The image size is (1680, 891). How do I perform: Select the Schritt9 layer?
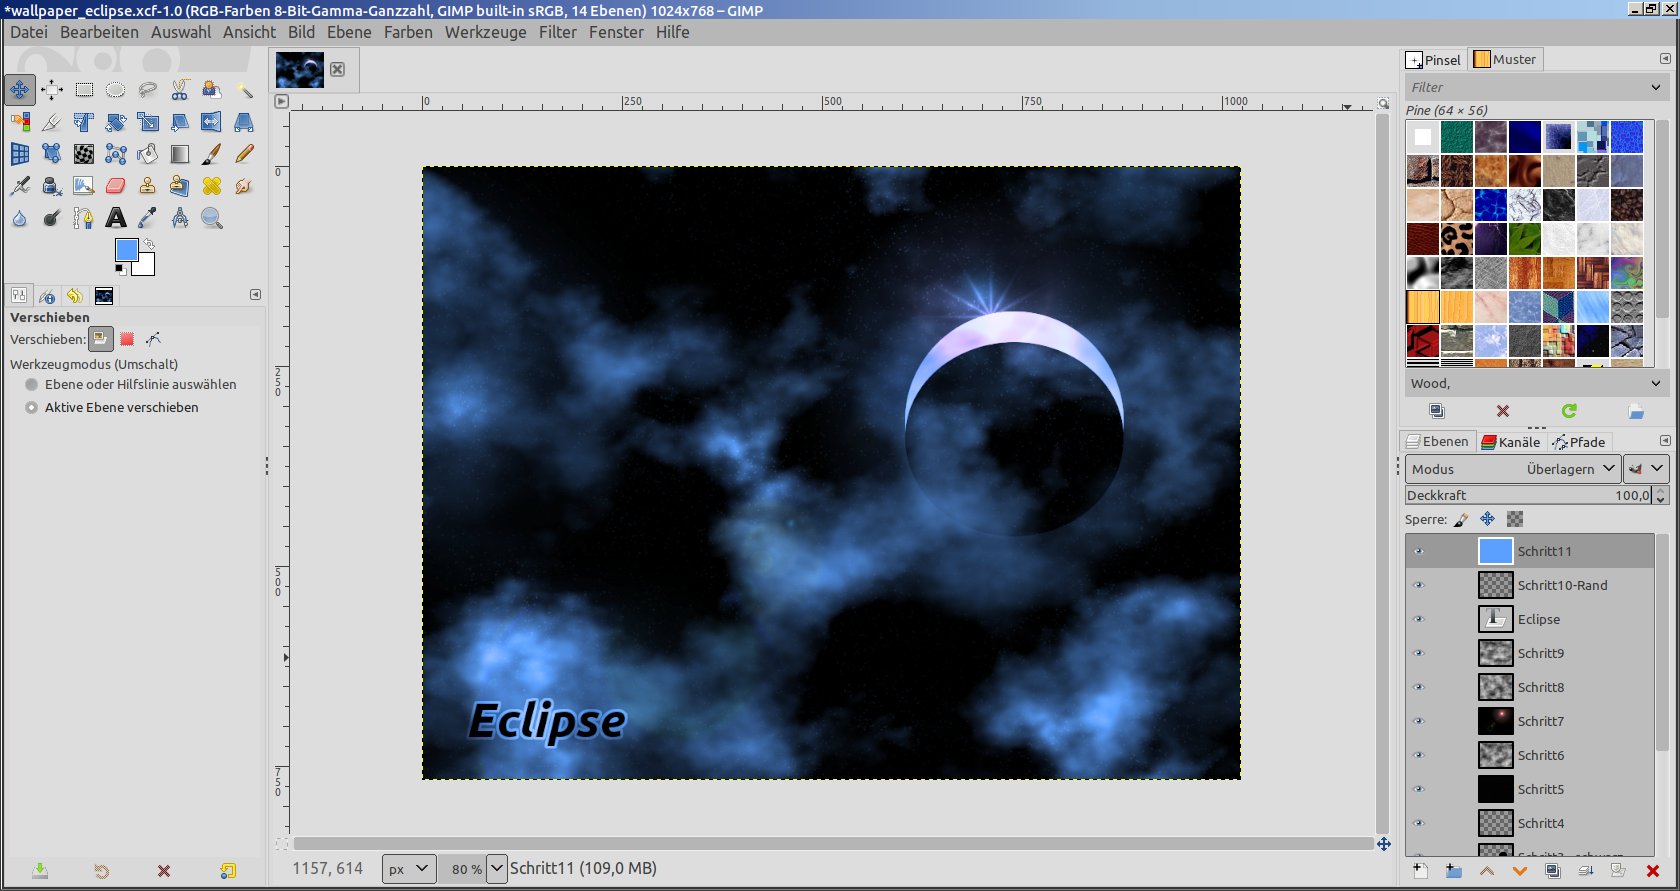1540,653
